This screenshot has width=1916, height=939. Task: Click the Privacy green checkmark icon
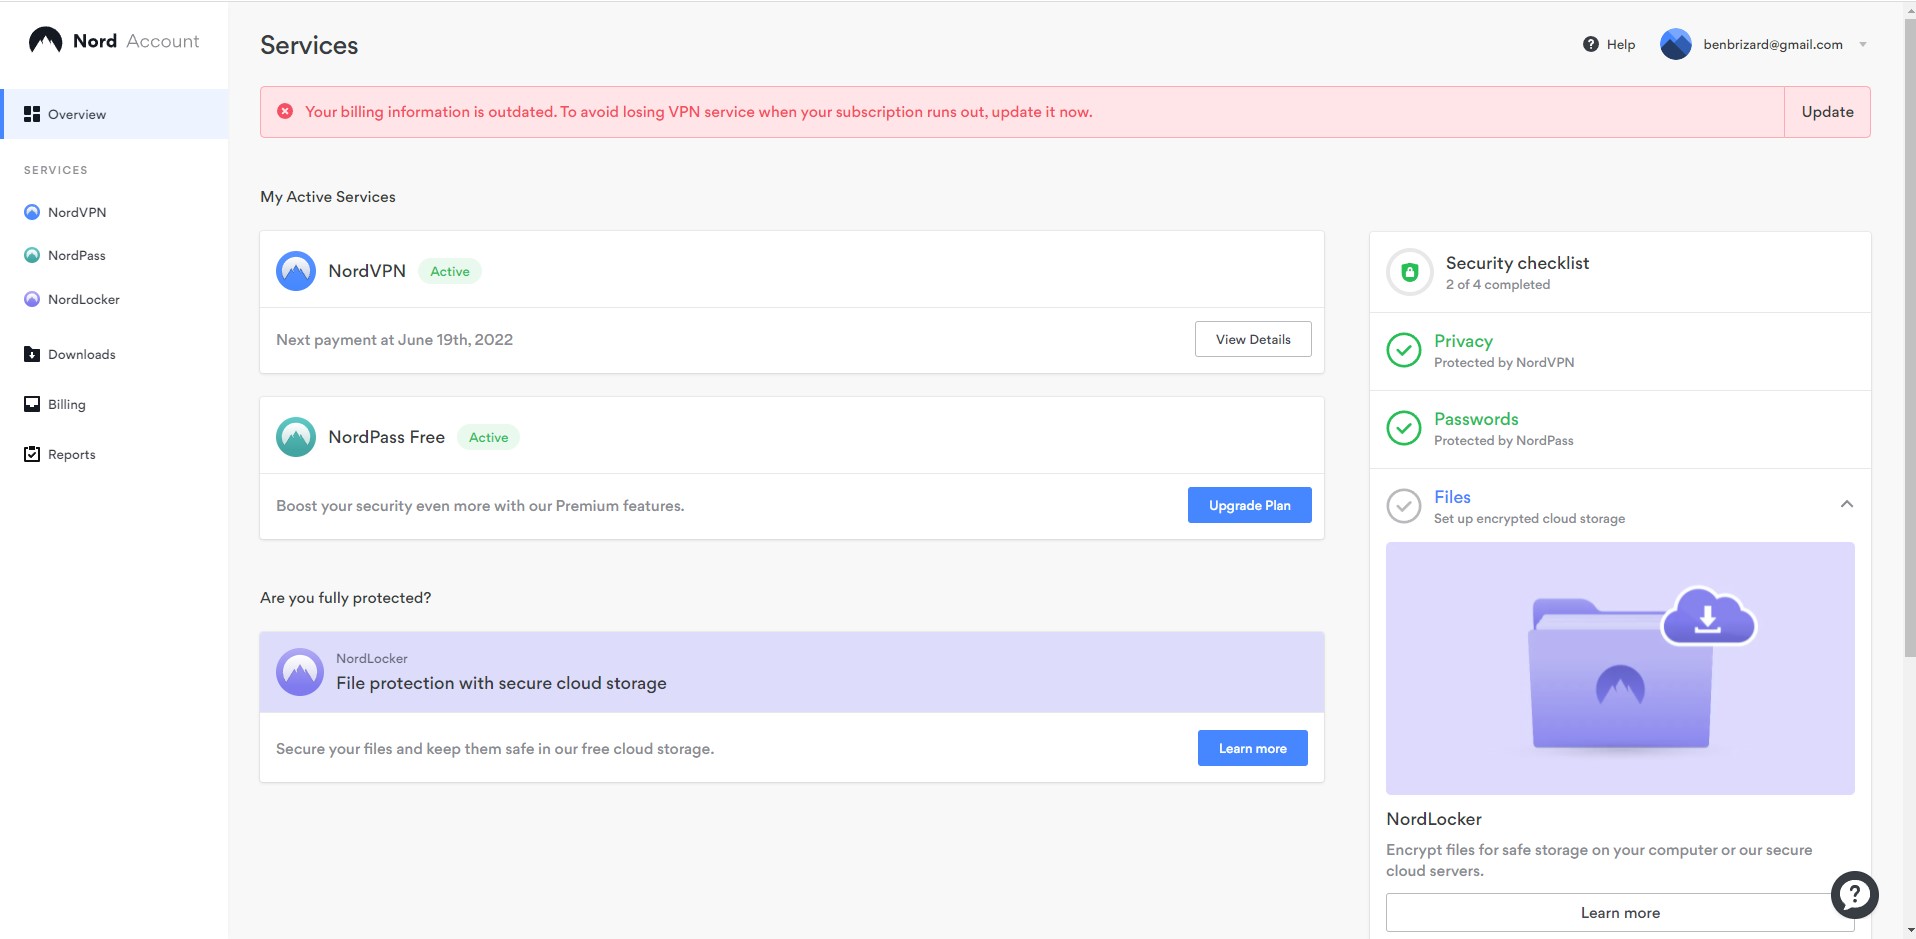coord(1404,350)
